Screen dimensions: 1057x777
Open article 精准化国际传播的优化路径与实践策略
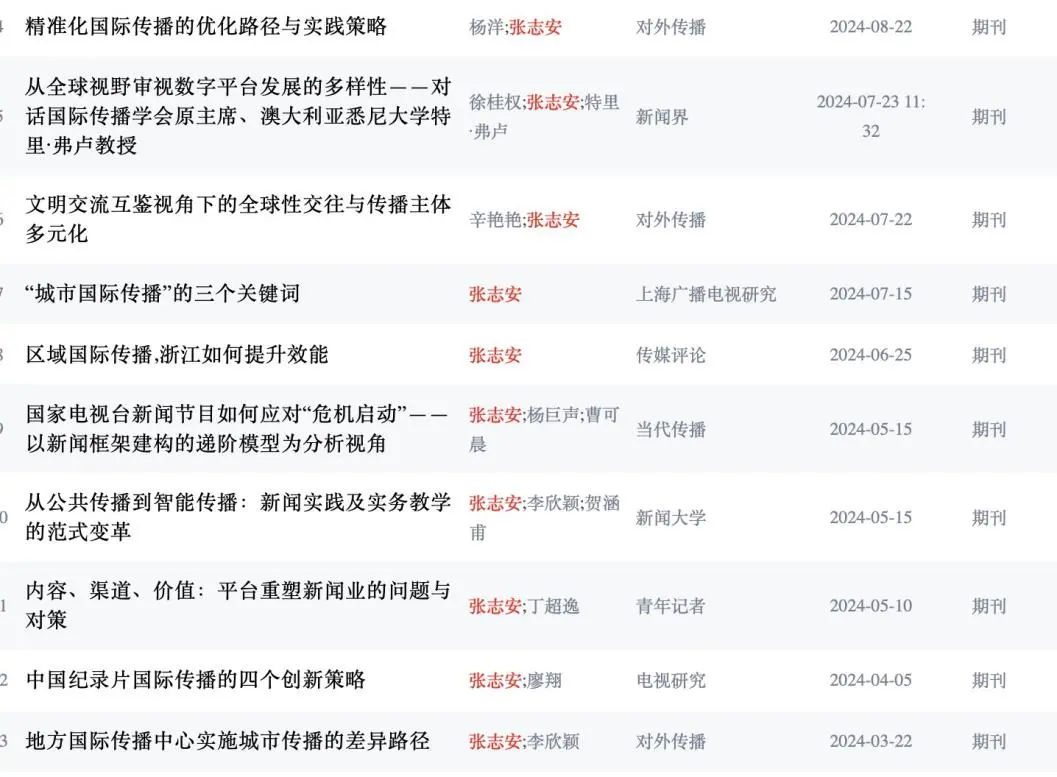pyautogui.click(x=206, y=26)
